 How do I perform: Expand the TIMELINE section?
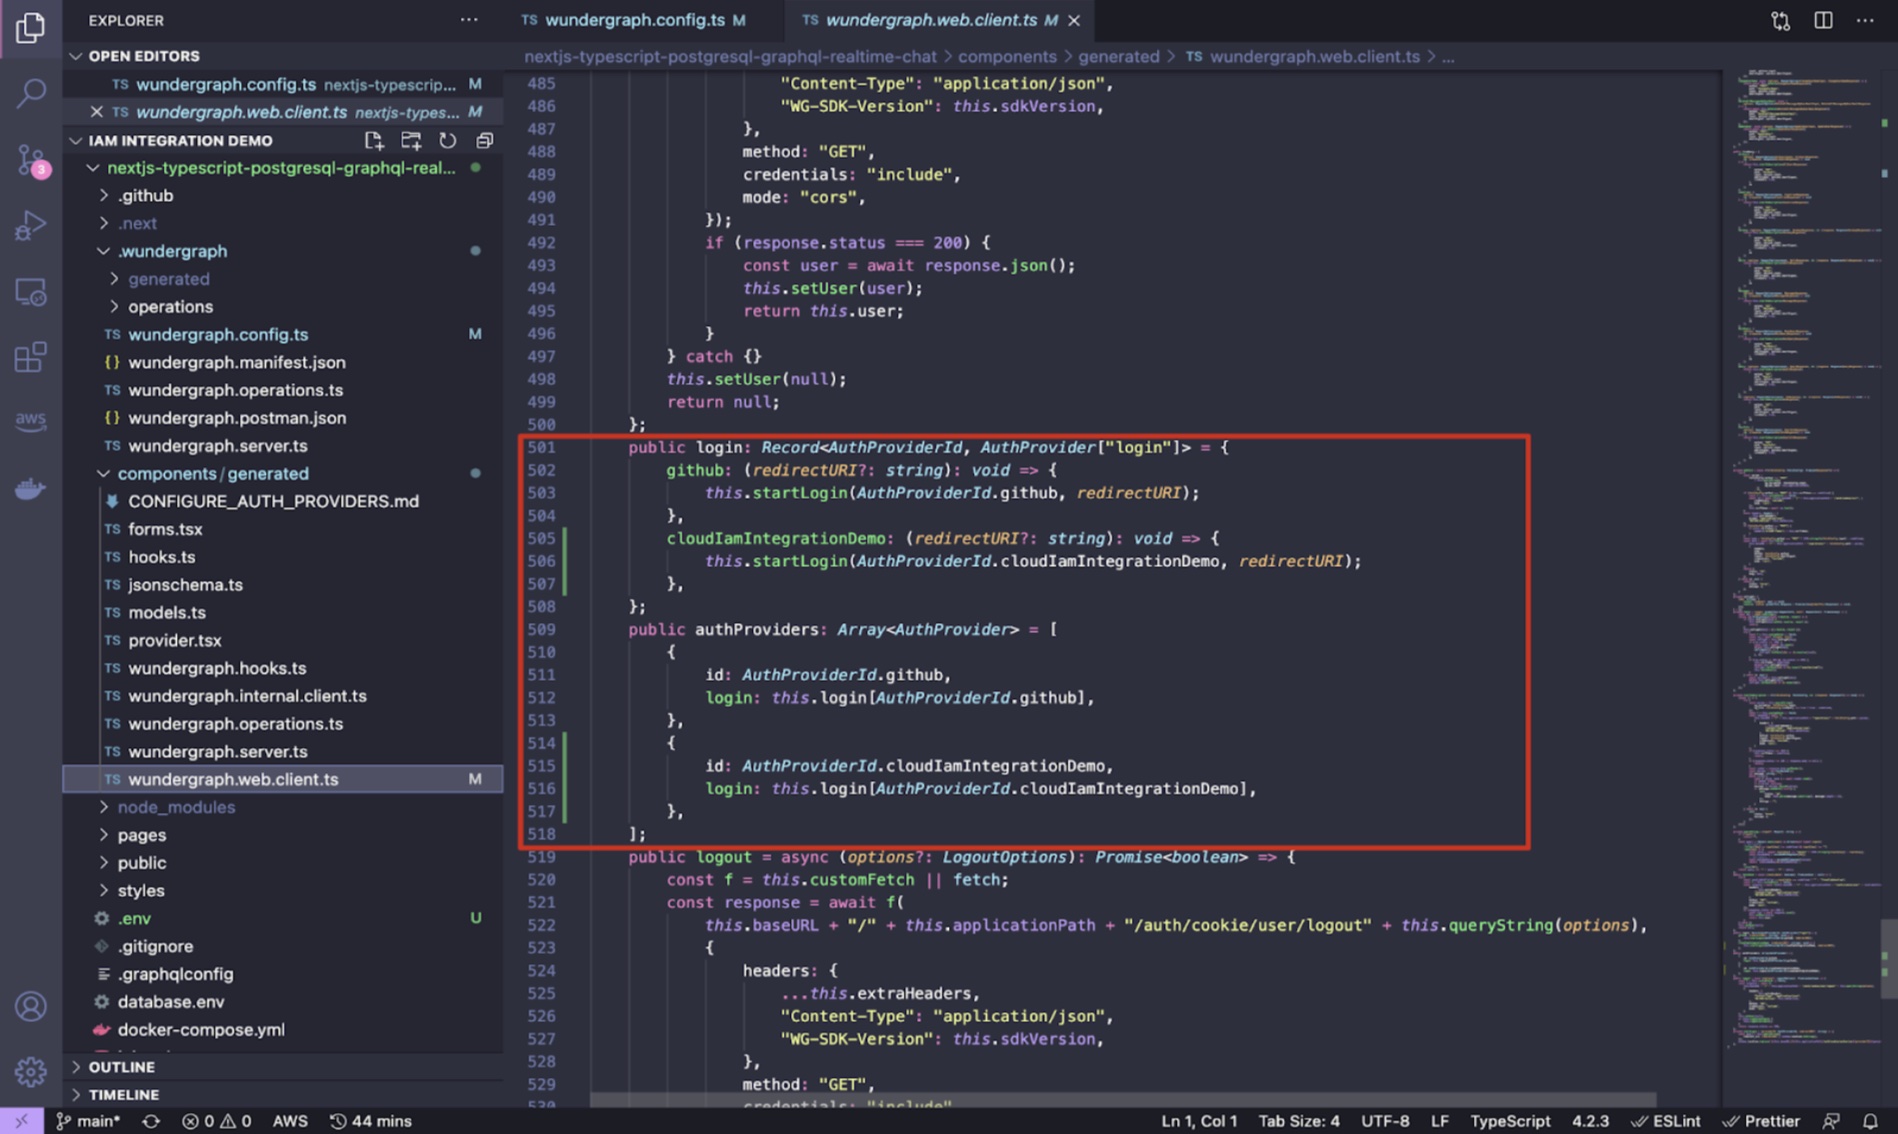click(123, 1095)
